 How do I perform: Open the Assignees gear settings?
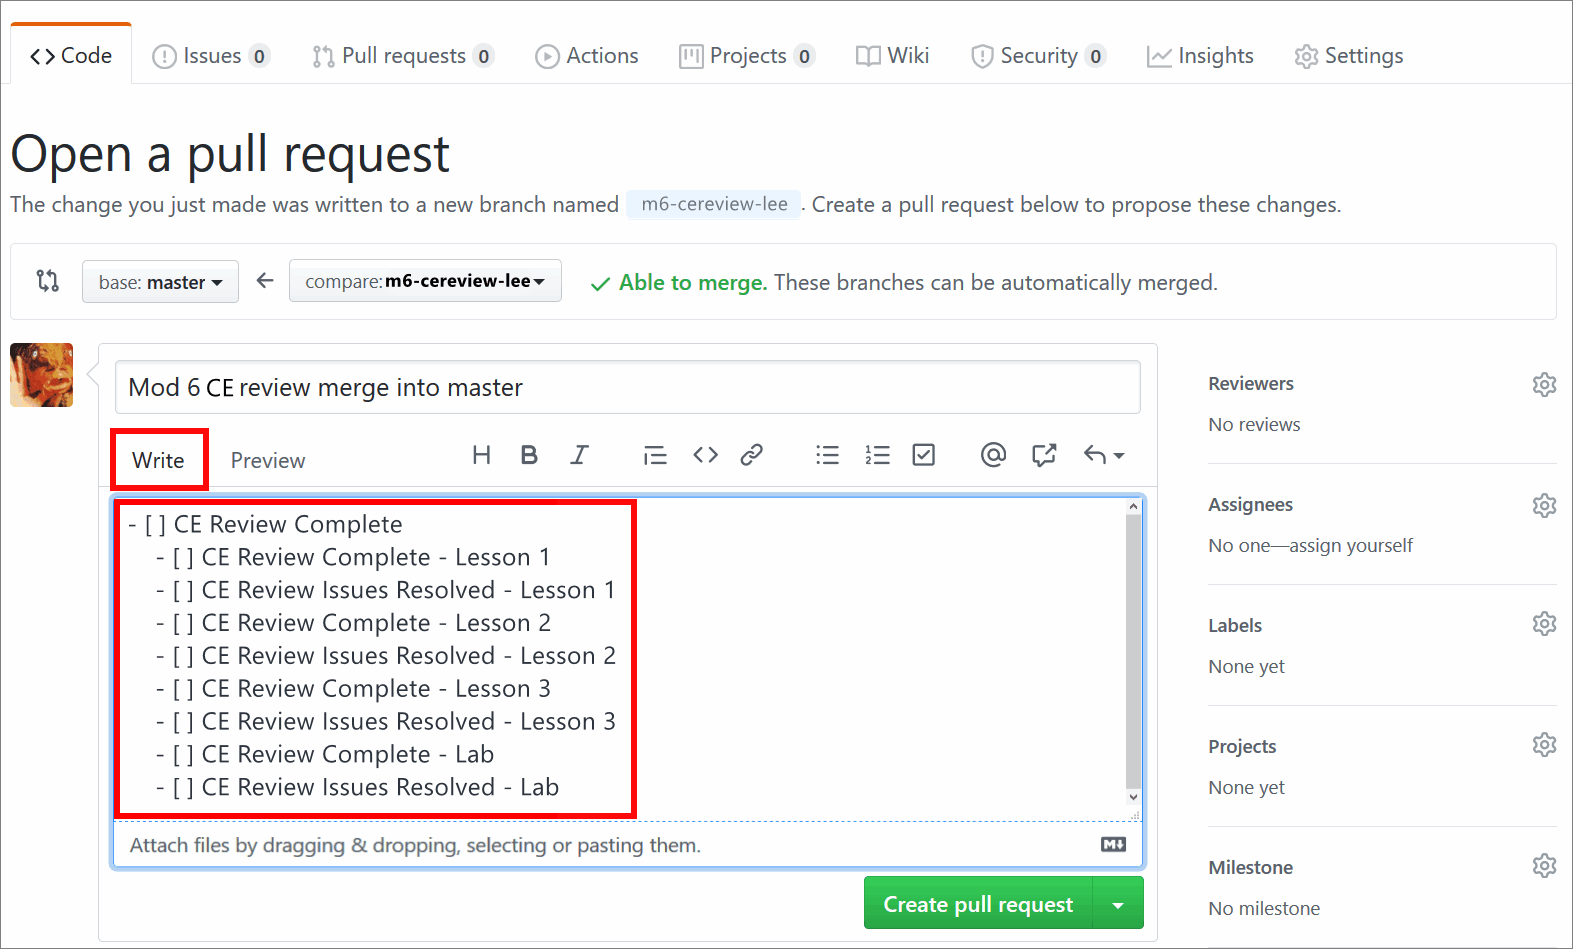(x=1544, y=505)
